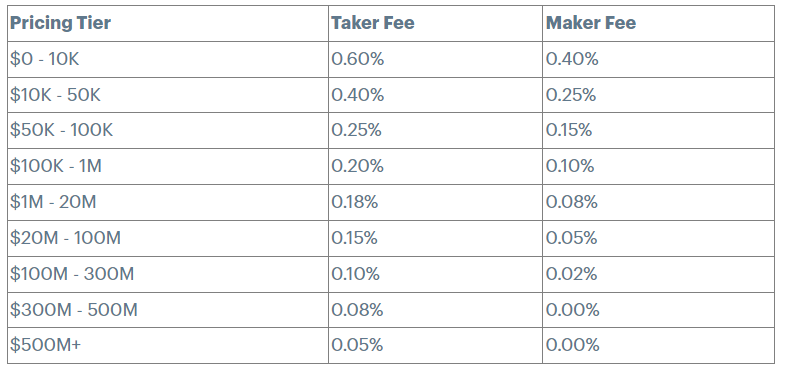Select the $100M - 300M tier cell
790x369 pixels.
(x=168, y=274)
